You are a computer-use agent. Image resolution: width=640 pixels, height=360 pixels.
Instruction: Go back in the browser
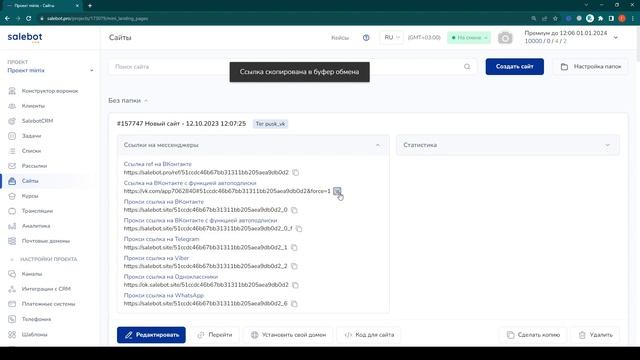point(7,18)
